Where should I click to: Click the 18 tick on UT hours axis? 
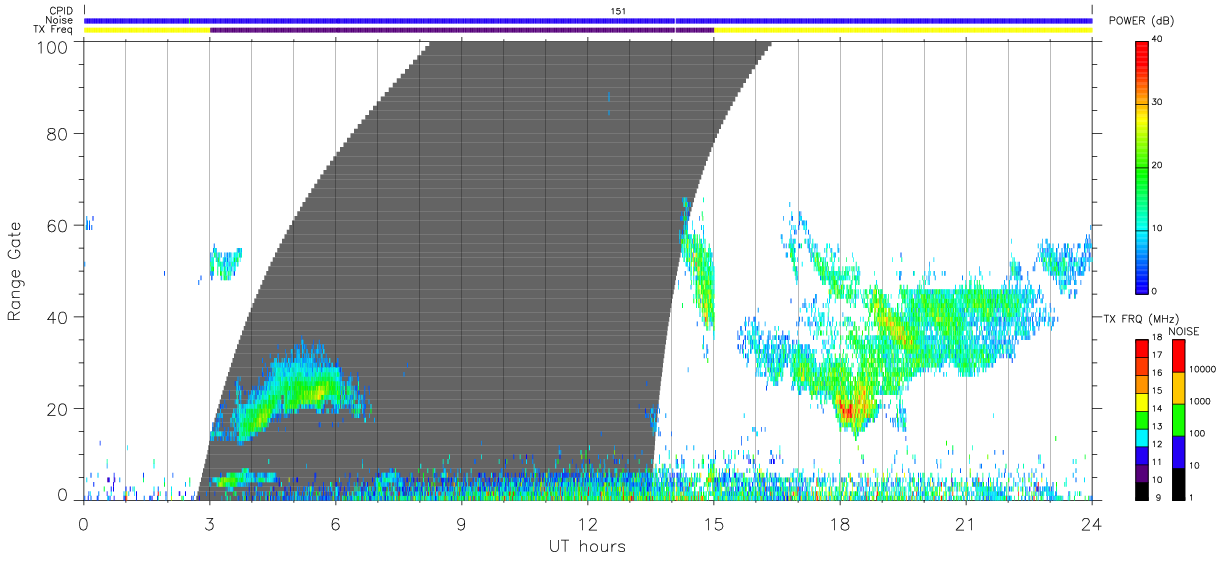[839, 524]
